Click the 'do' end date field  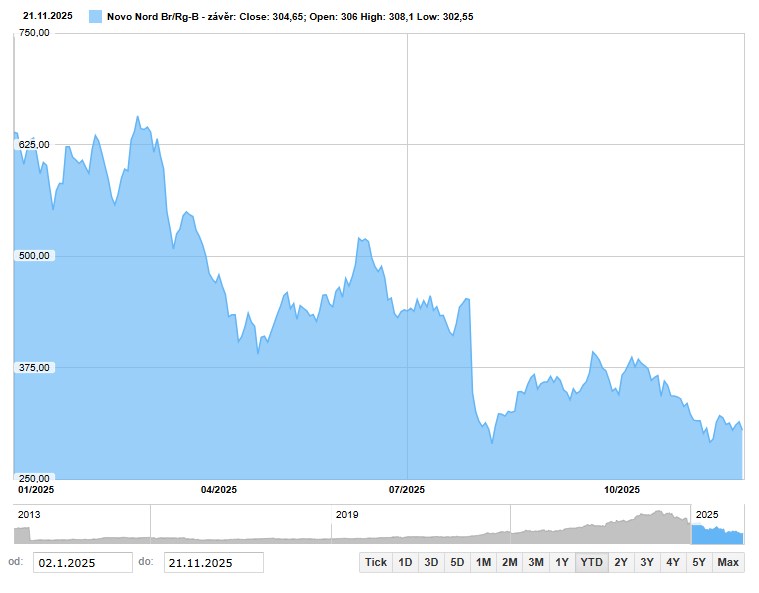213,563
